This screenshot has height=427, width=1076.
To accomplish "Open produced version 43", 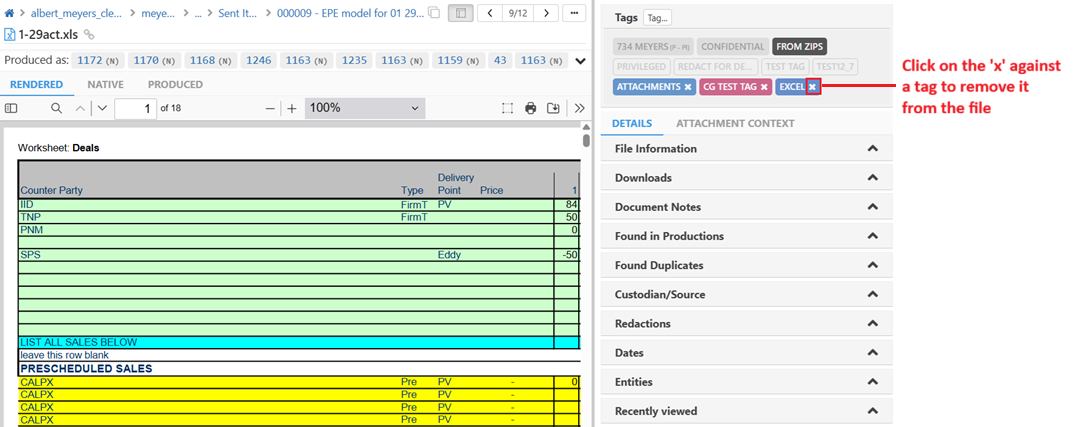I will pos(500,61).
